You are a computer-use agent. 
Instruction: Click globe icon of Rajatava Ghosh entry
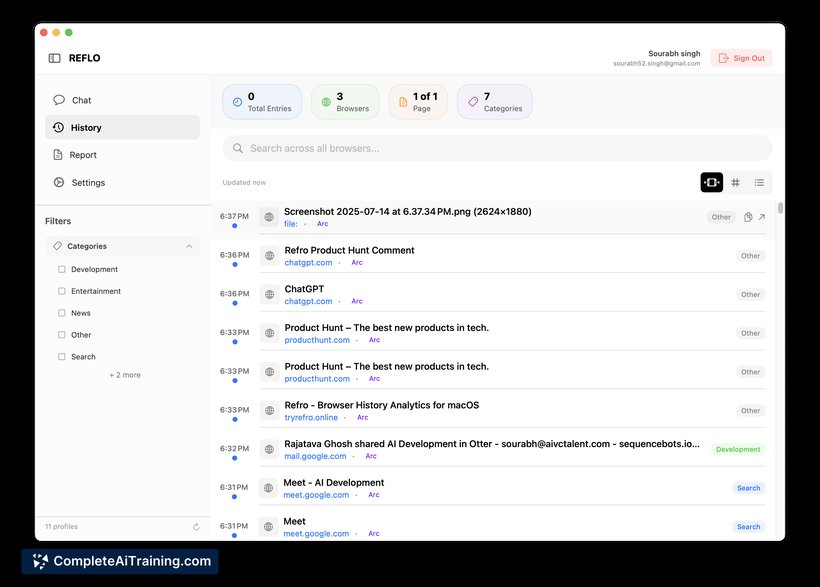pos(269,449)
